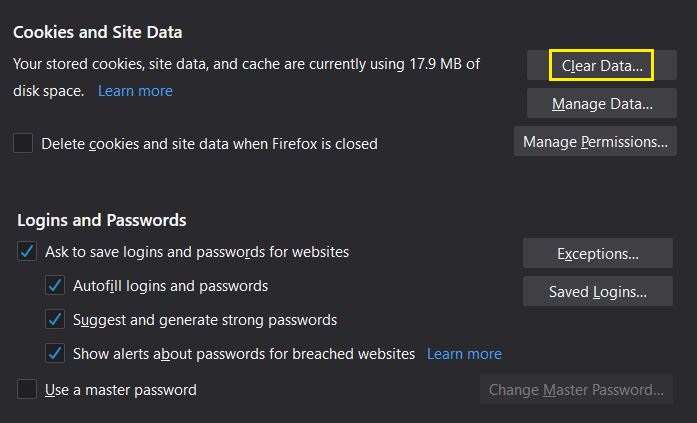The image size is (697, 423).
Task: Untick Suggest and generate strong passwords checkbox
Action: 55,319
